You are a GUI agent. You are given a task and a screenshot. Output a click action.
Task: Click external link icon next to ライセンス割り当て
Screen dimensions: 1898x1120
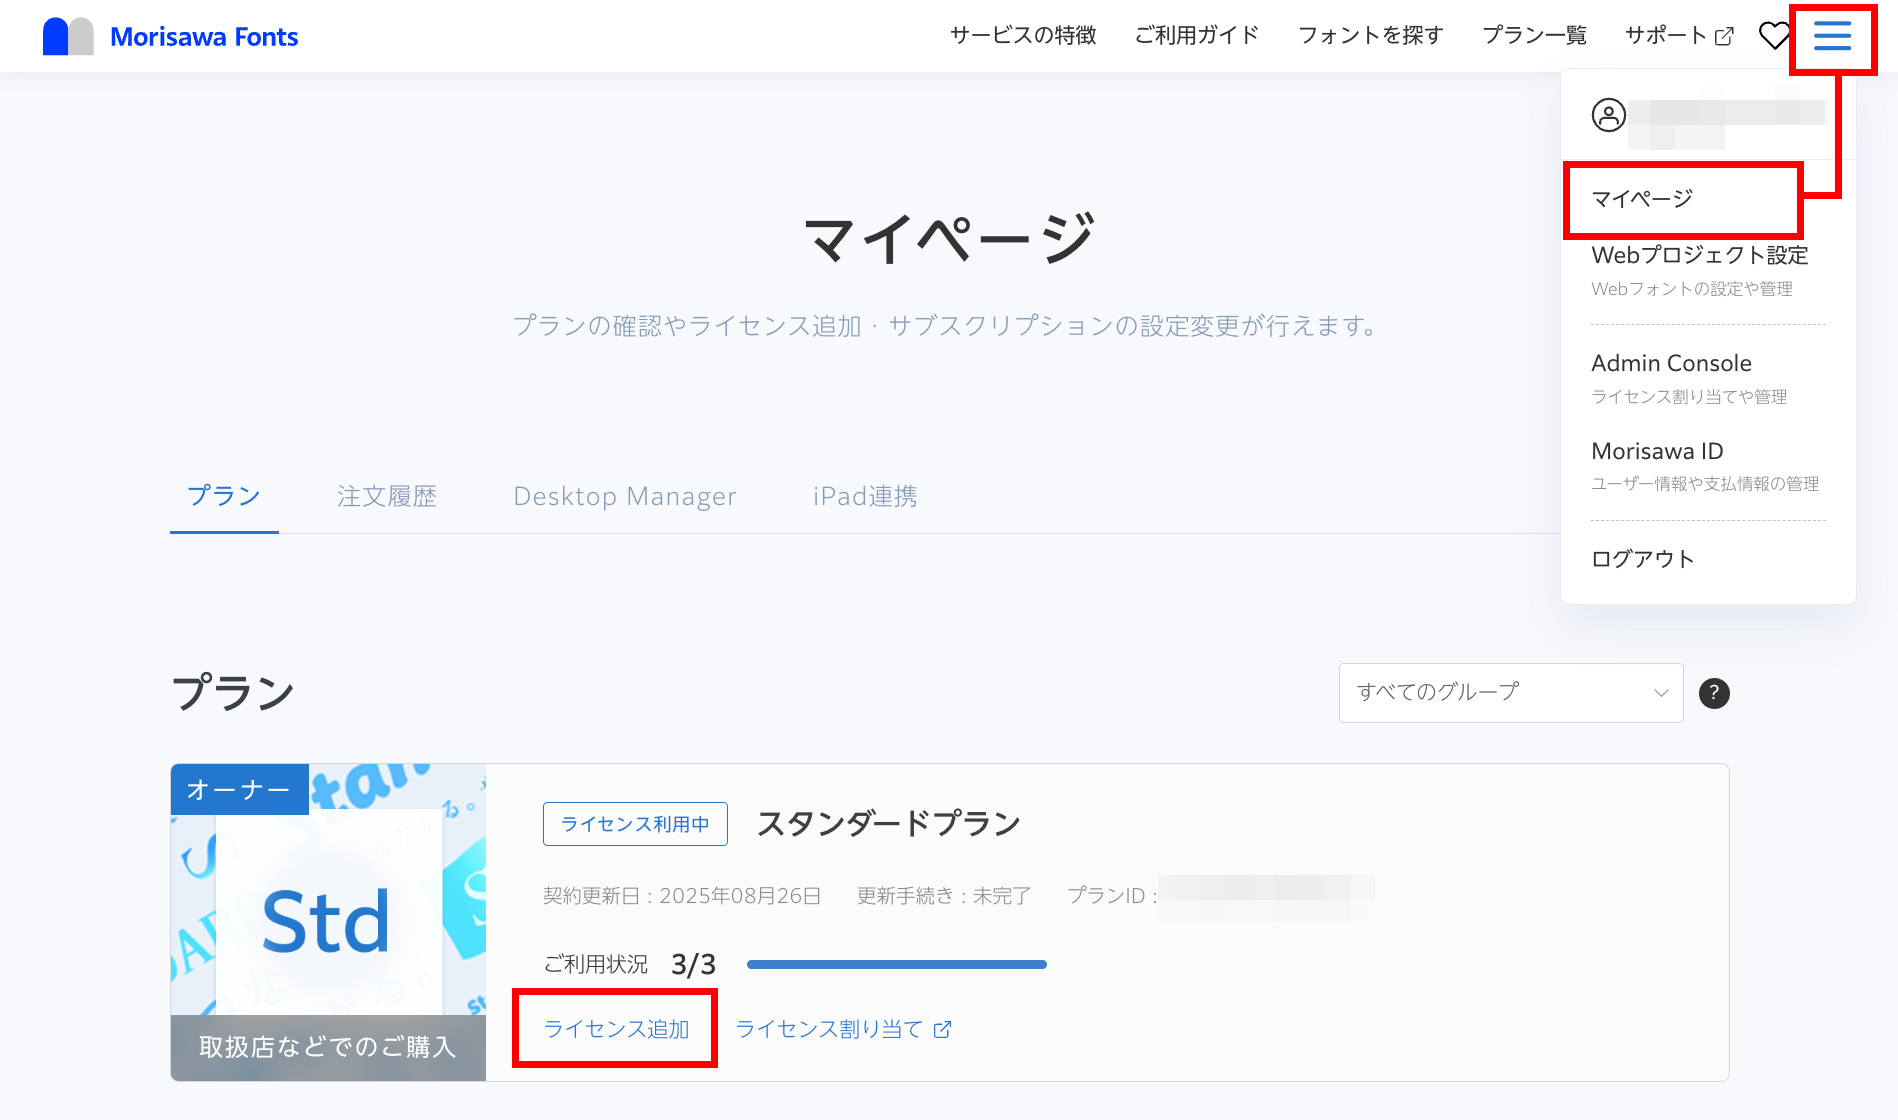(x=942, y=1029)
